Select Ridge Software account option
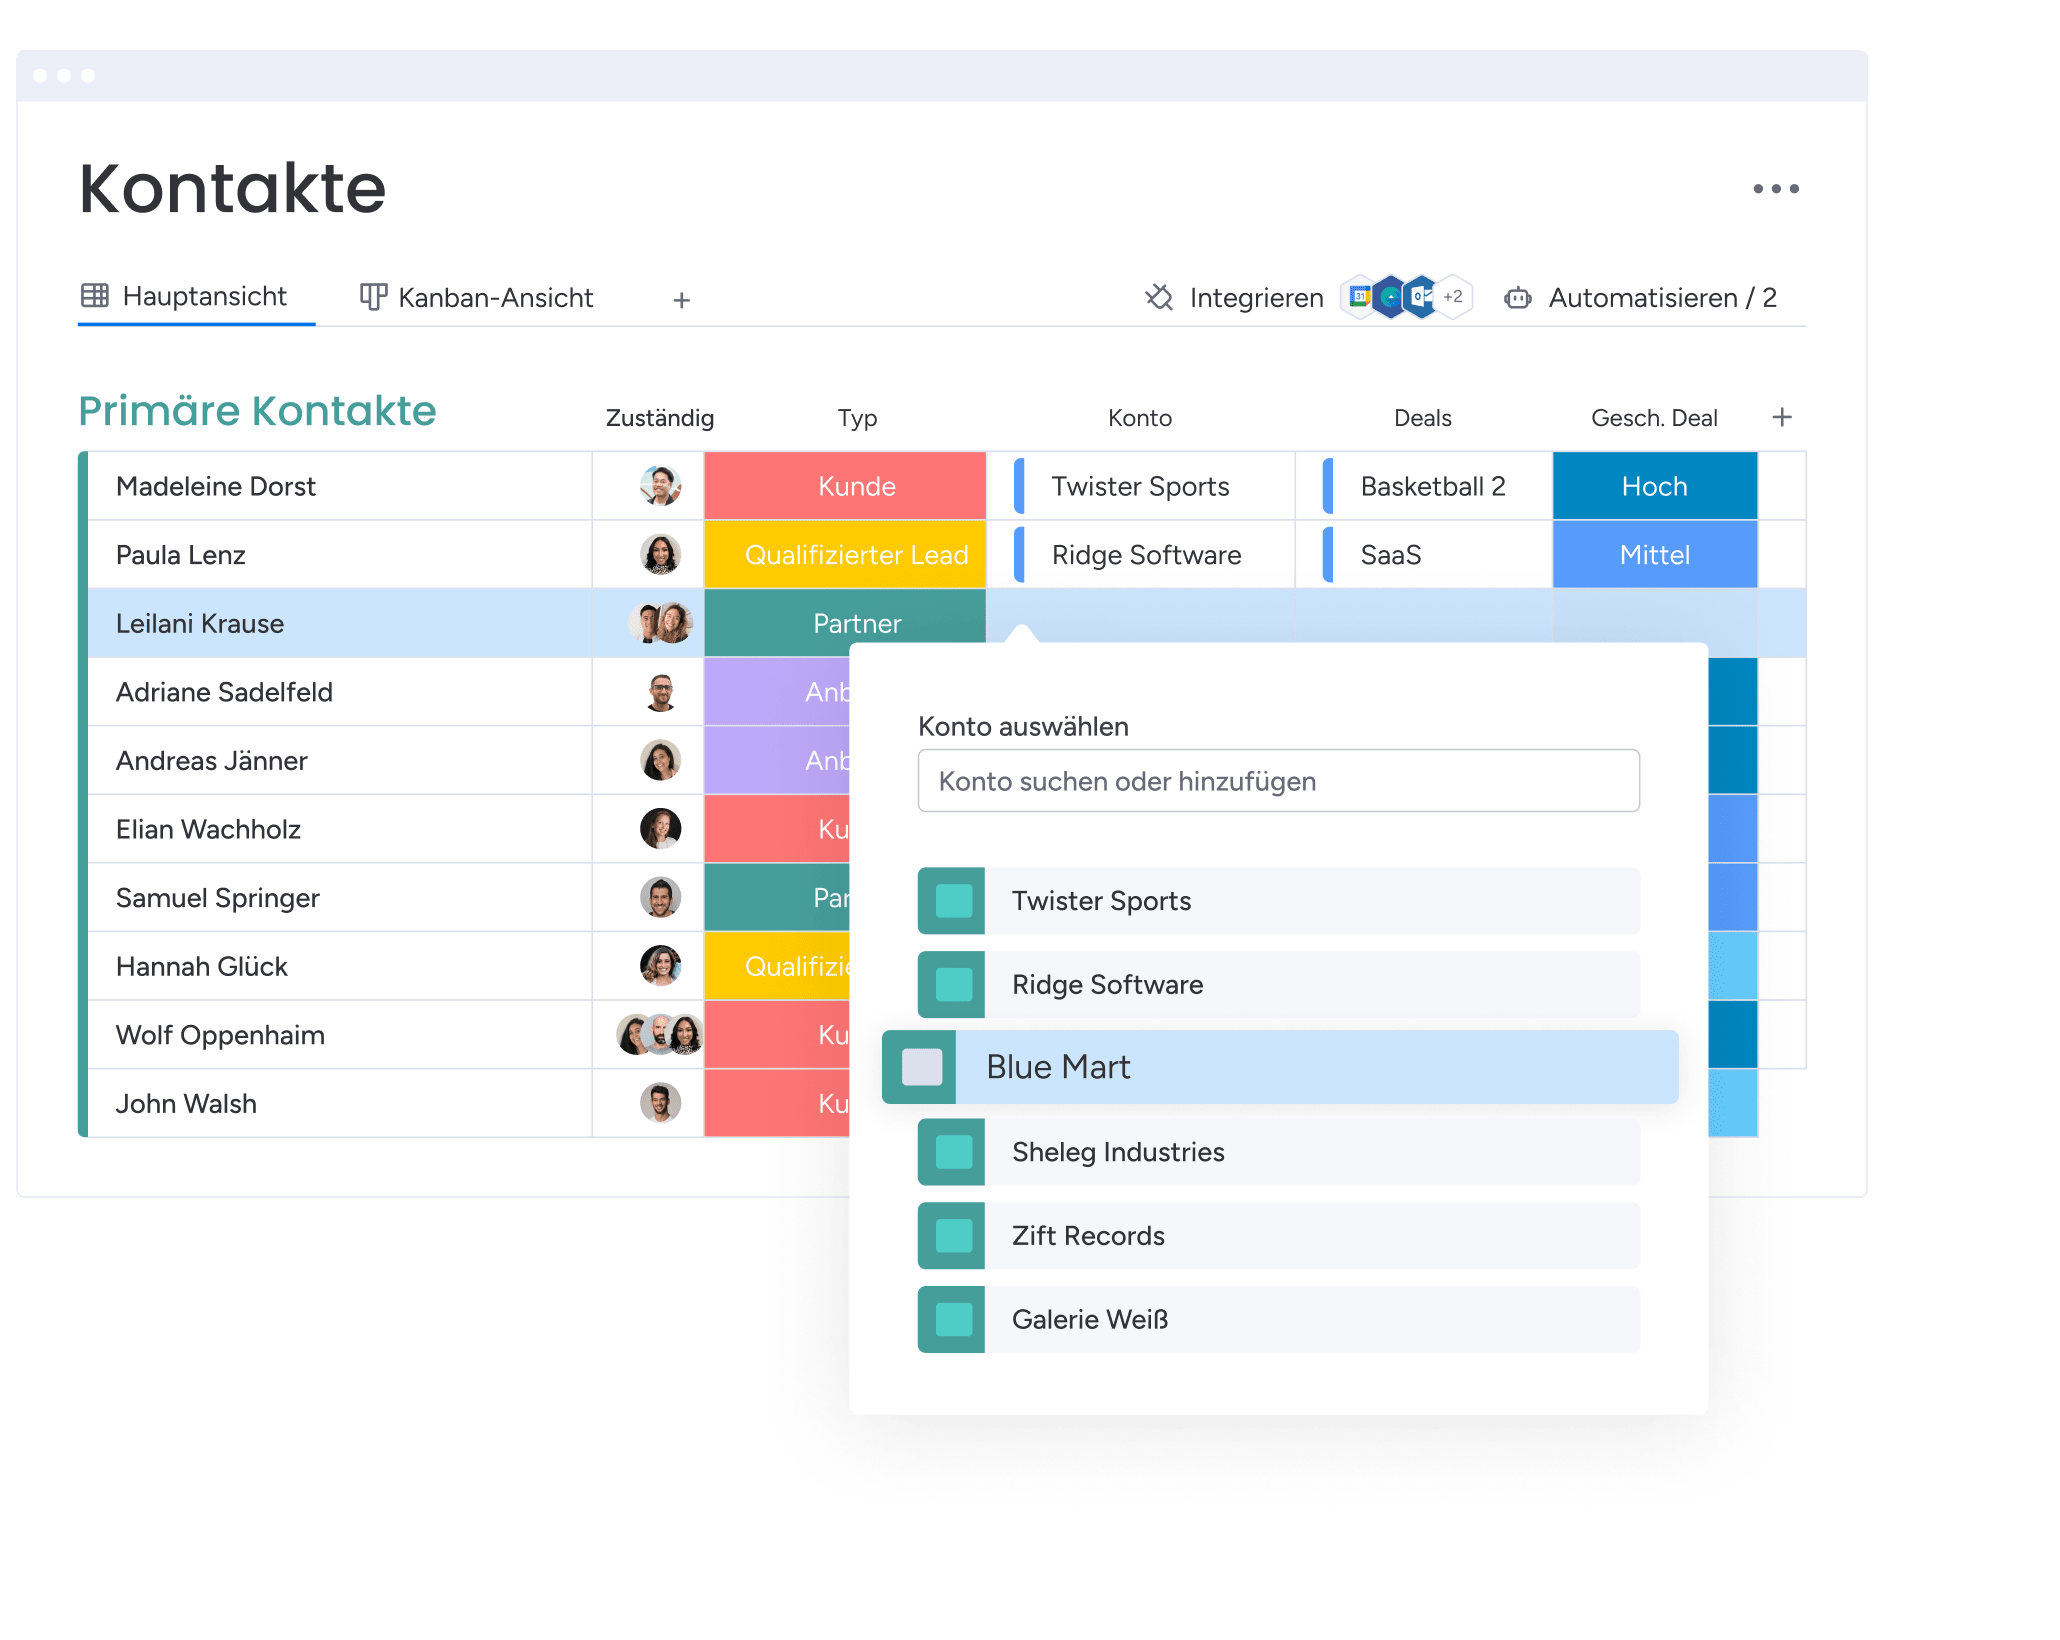The height and width of the screenshot is (1640, 2060). pyautogui.click(x=1275, y=984)
